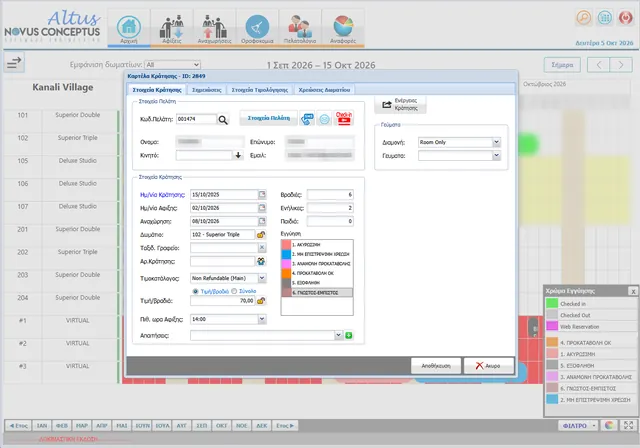
Task: Go to next year Έτος button
Action: [285, 426]
